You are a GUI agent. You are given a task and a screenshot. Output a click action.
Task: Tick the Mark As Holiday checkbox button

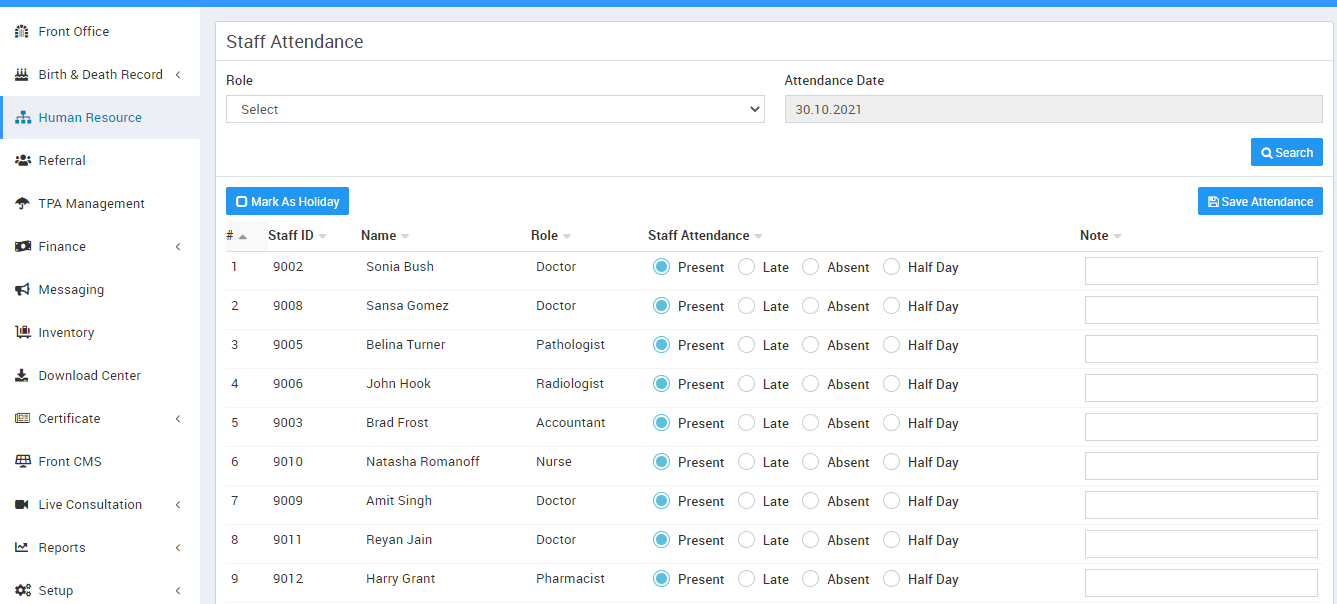click(287, 202)
